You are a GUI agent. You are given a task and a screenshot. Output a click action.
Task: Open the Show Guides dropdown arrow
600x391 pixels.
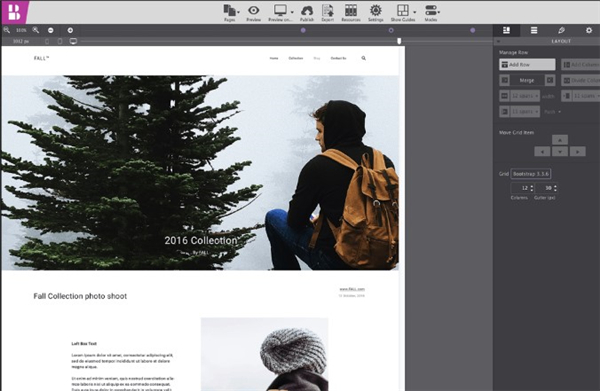tap(414, 12)
